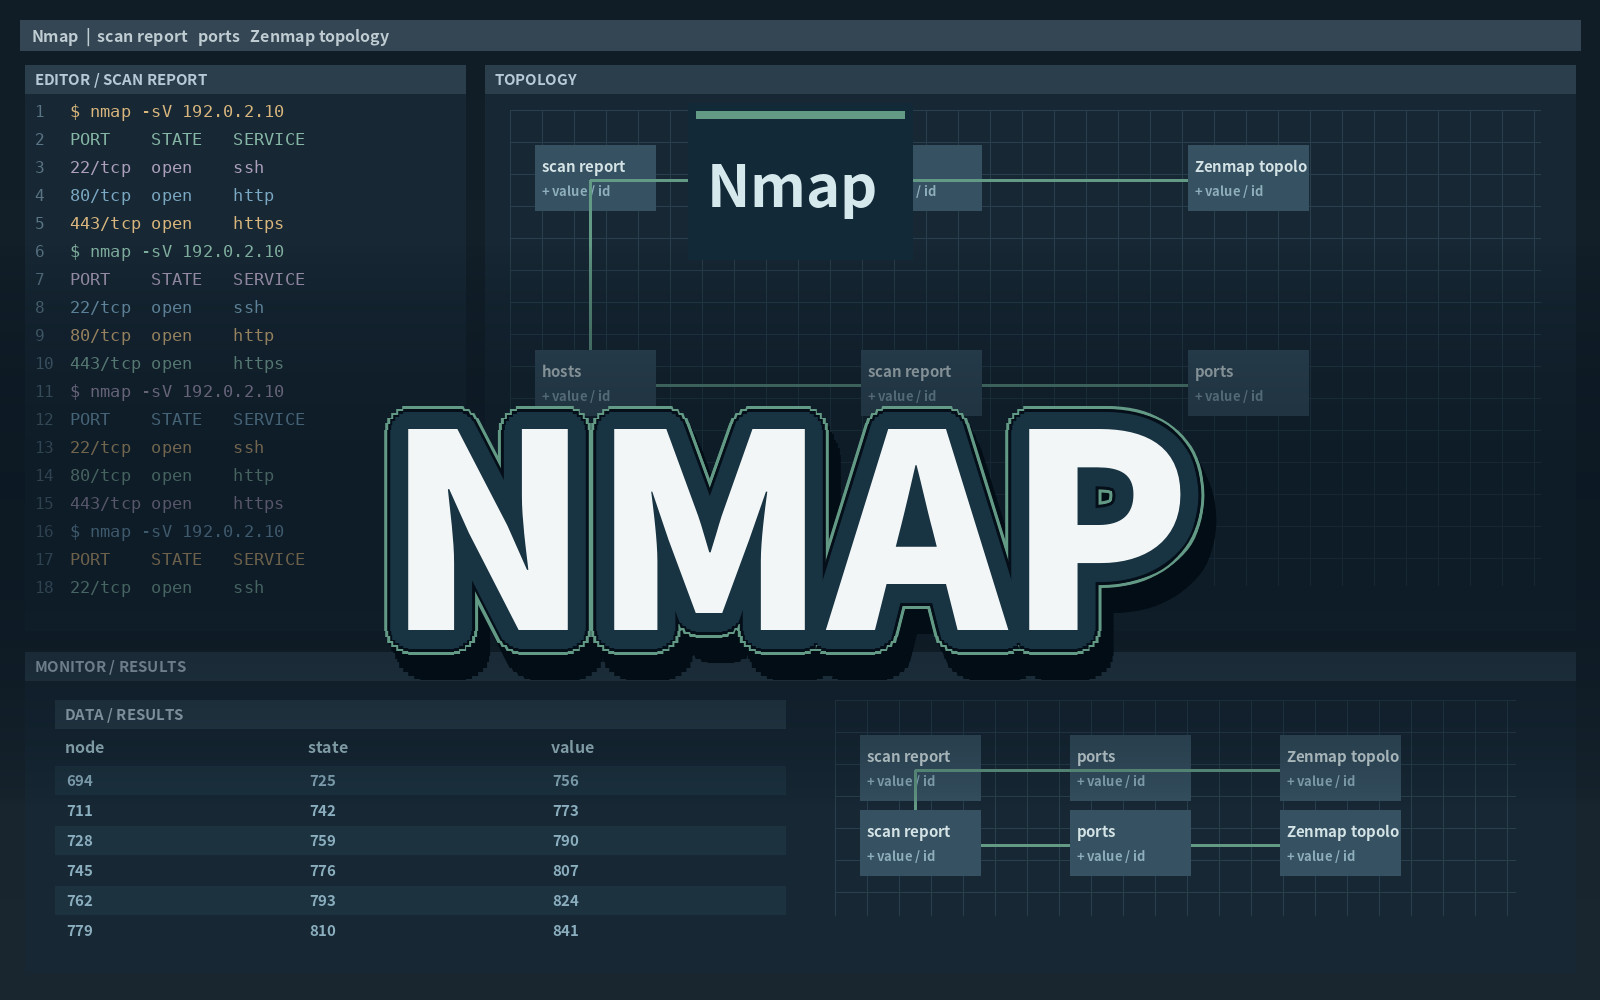Screen dimensions: 1600x1000
Task: Select the EDITOR / SCAN REPORT panel header
Action: (245, 79)
